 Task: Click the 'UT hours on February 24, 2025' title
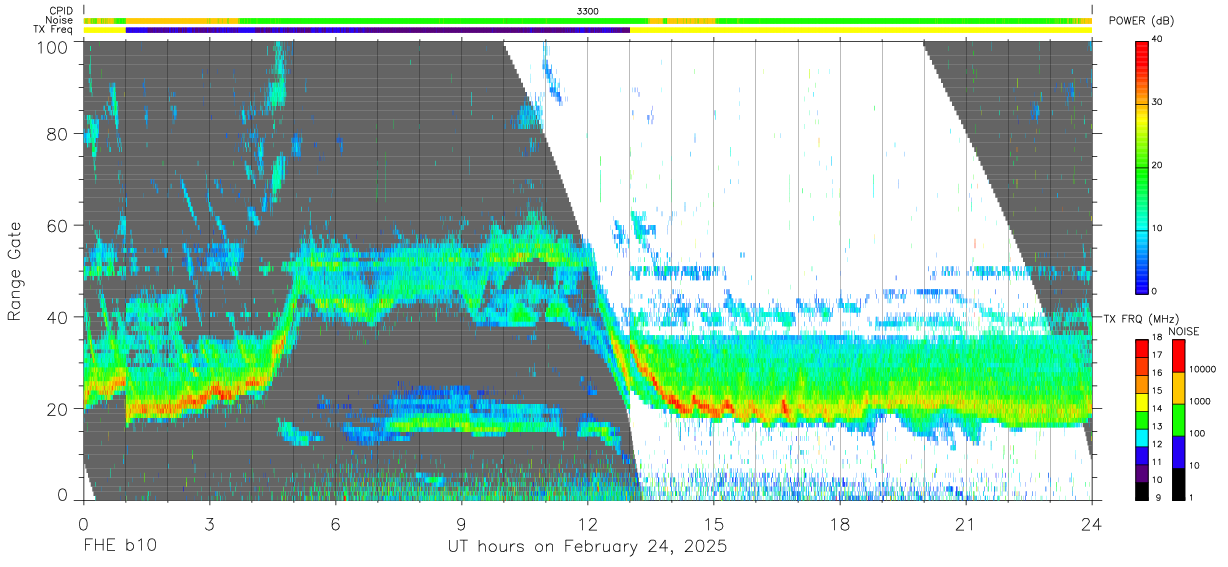click(x=587, y=547)
